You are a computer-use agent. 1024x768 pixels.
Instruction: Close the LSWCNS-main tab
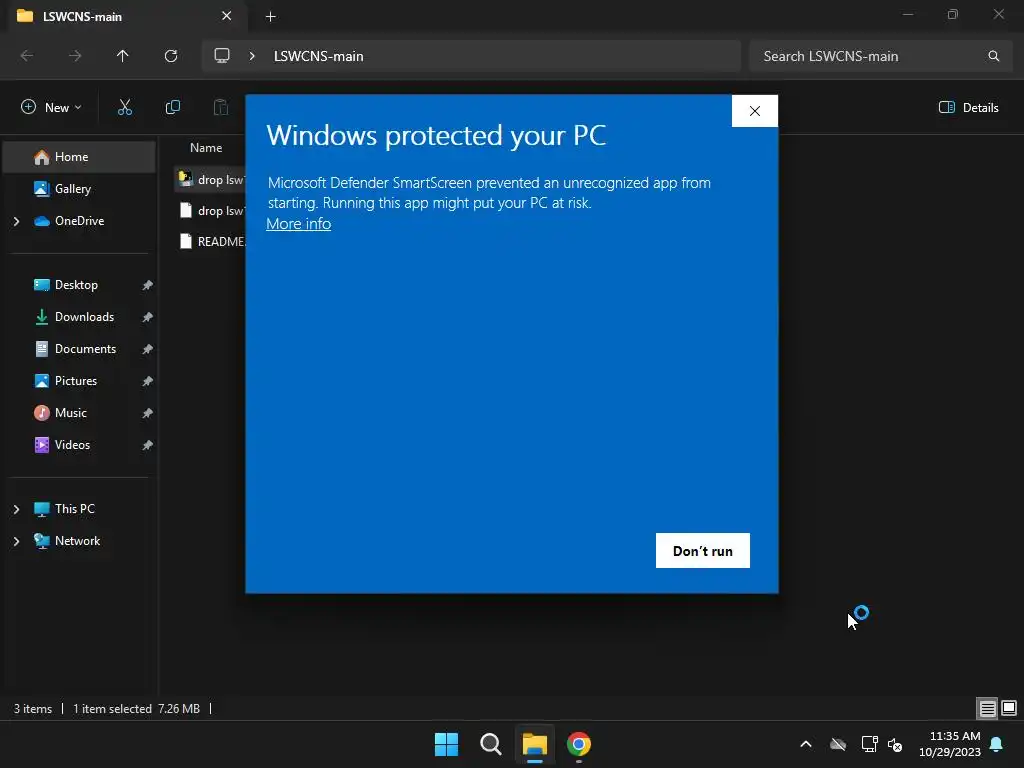coord(227,16)
